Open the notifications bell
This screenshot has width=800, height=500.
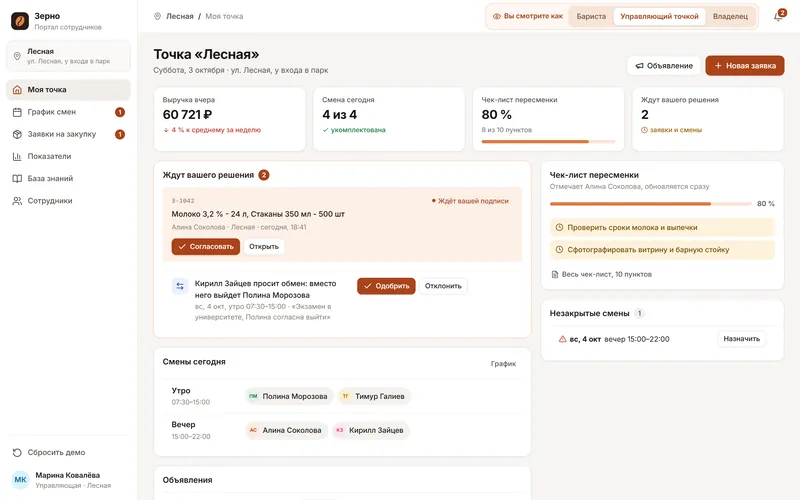[x=778, y=17]
